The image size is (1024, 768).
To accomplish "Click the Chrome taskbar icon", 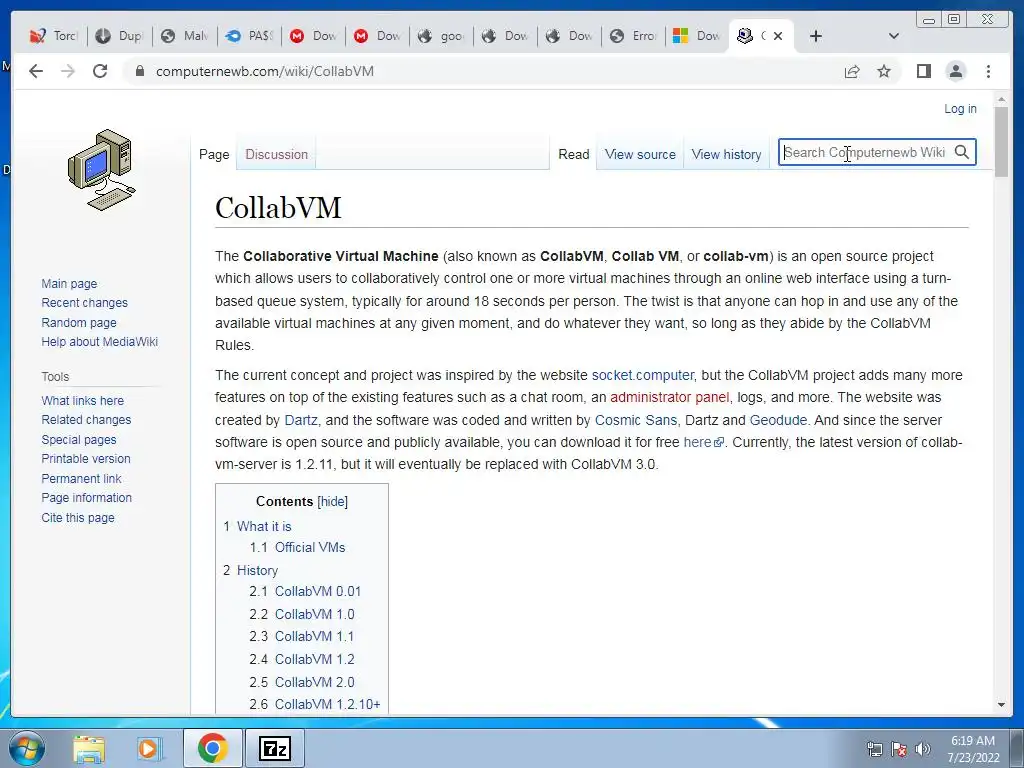I will coord(212,748).
